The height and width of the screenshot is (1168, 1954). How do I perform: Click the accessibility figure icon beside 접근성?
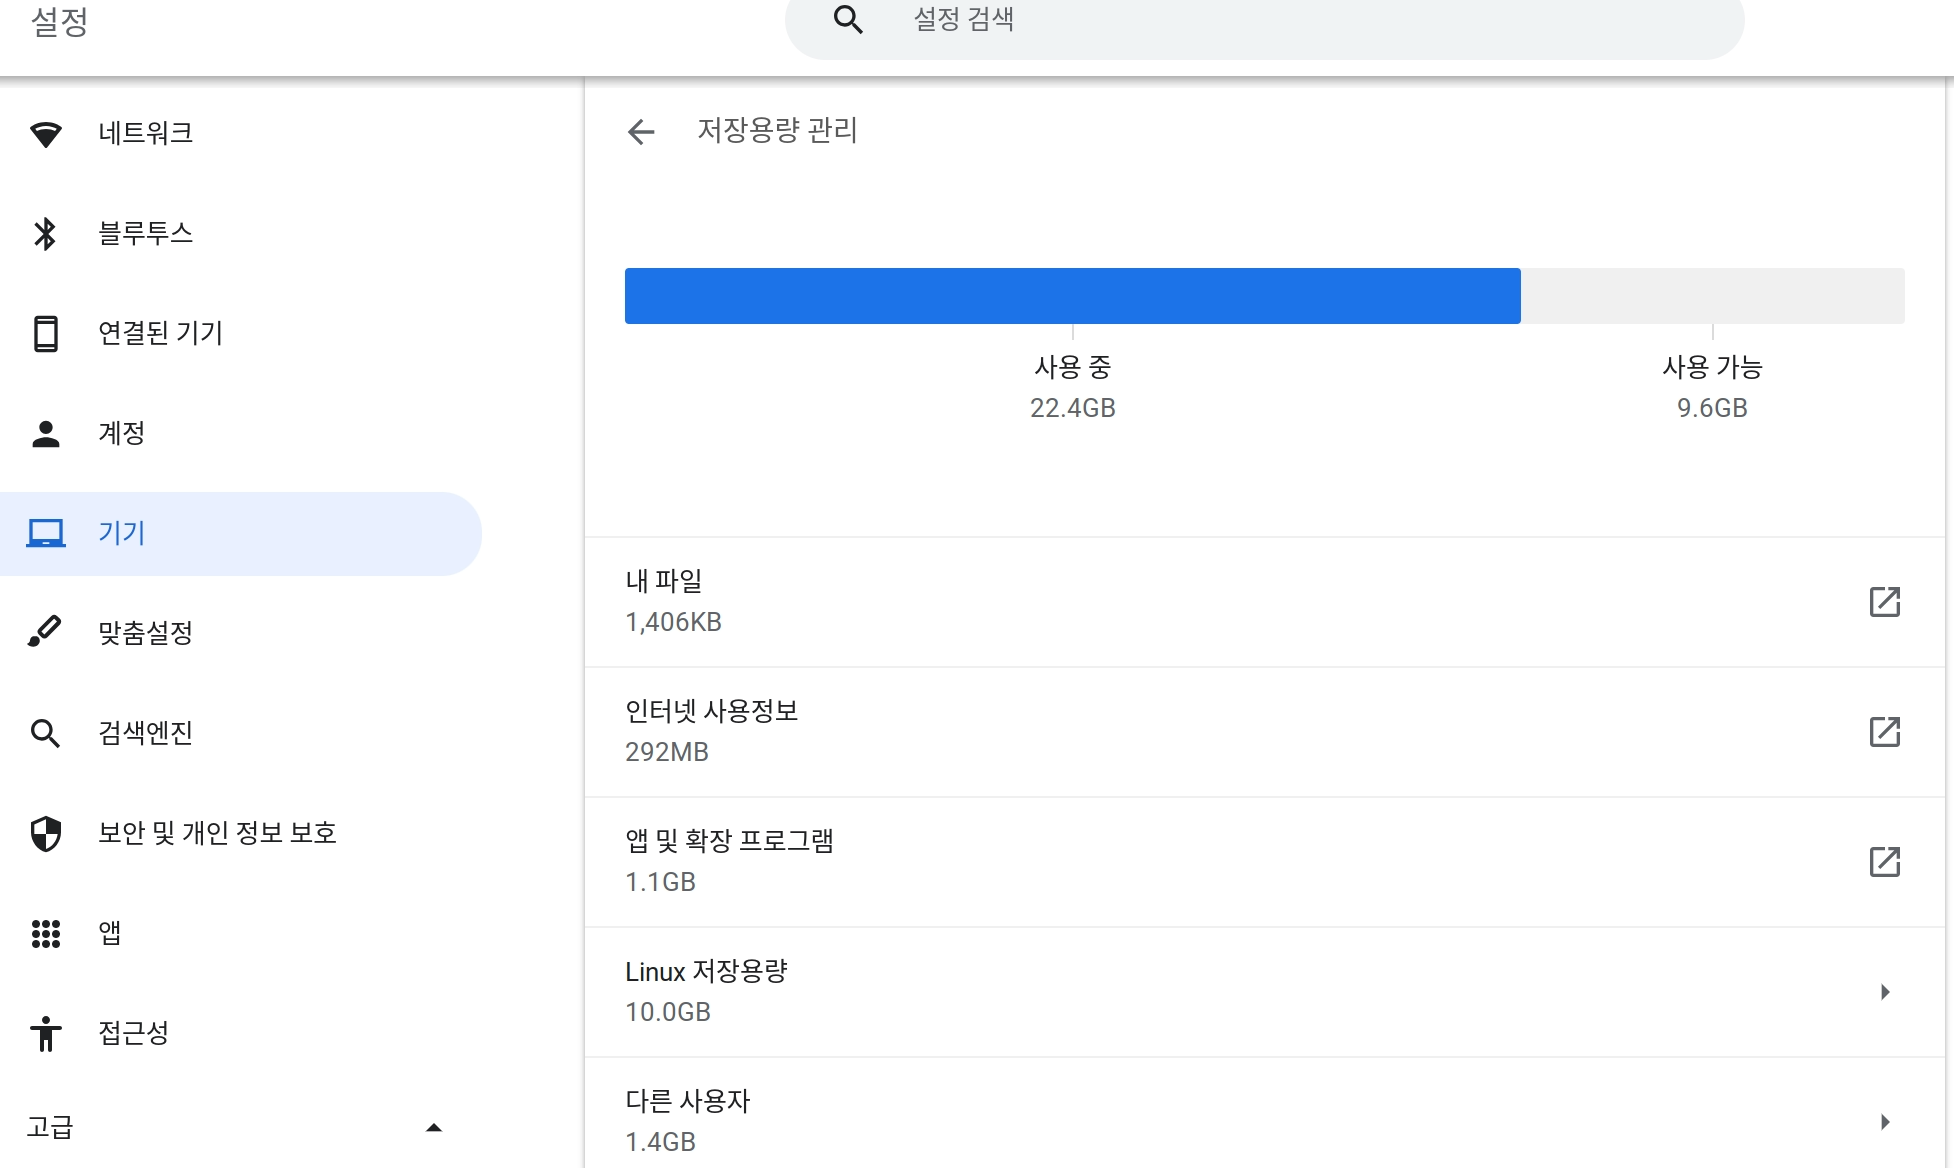46,1033
